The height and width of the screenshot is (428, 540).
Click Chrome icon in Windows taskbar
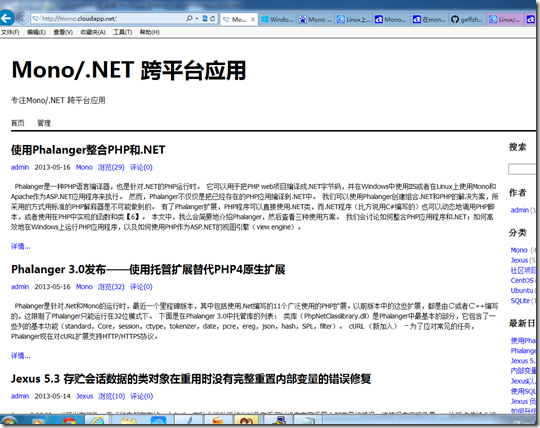(69, 422)
